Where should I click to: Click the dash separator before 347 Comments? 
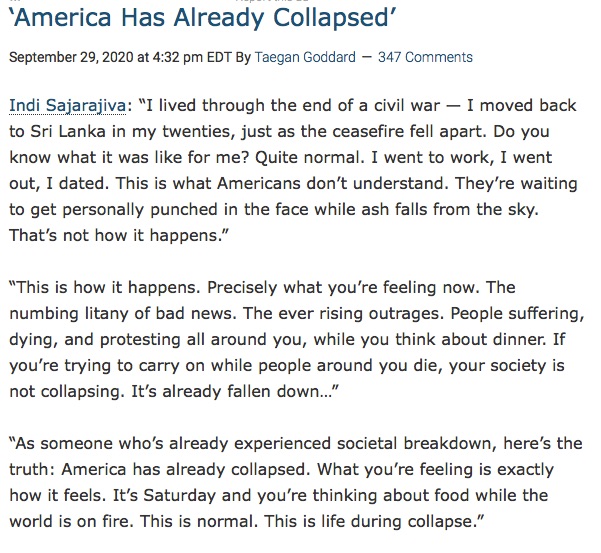(367, 57)
